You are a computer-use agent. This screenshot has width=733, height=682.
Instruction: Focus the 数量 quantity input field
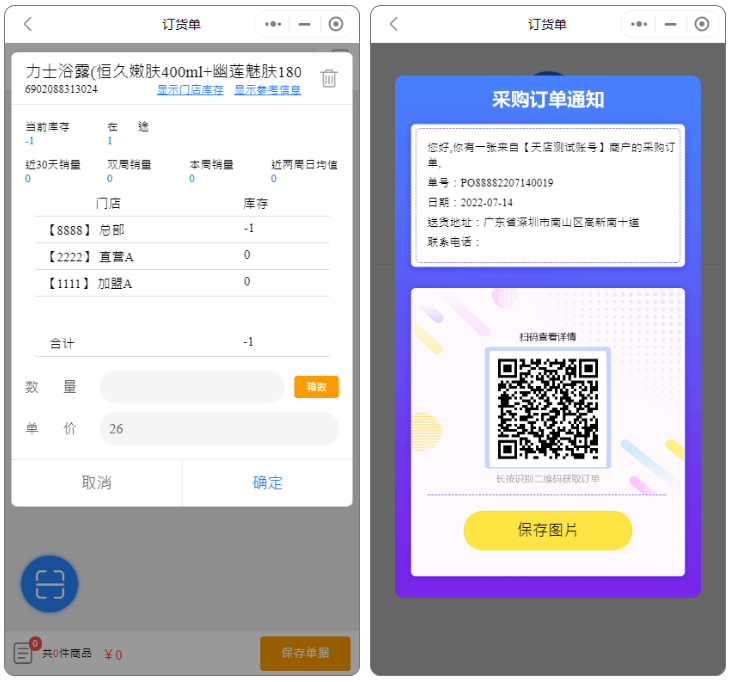pyautogui.click(x=192, y=387)
